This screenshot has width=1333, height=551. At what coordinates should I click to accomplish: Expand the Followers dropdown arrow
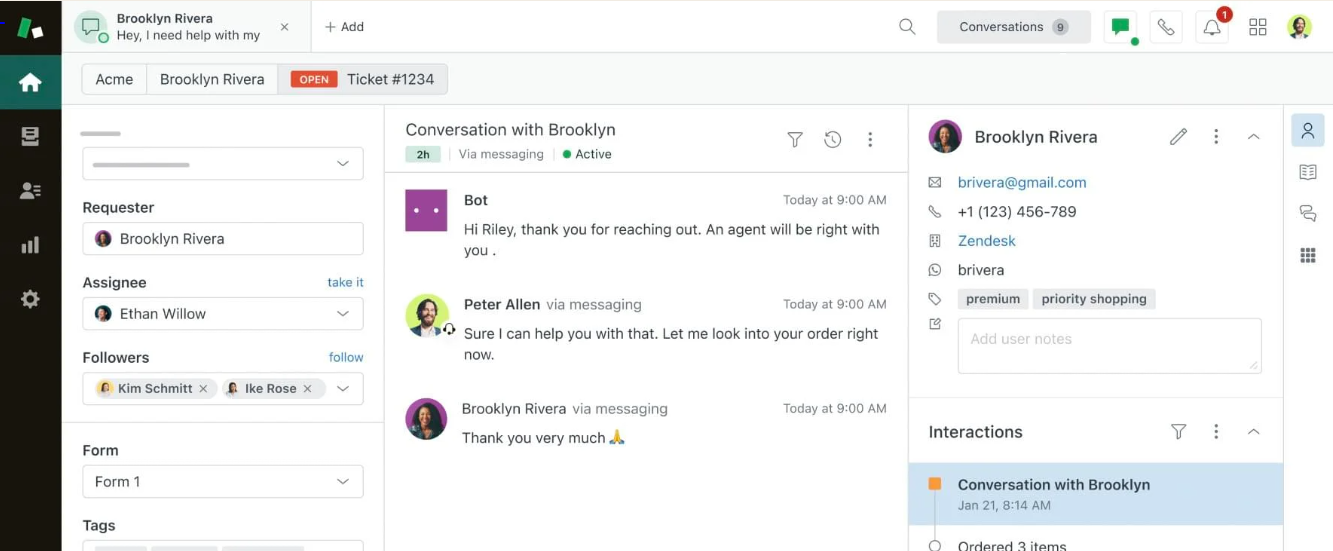click(x=343, y=389)
